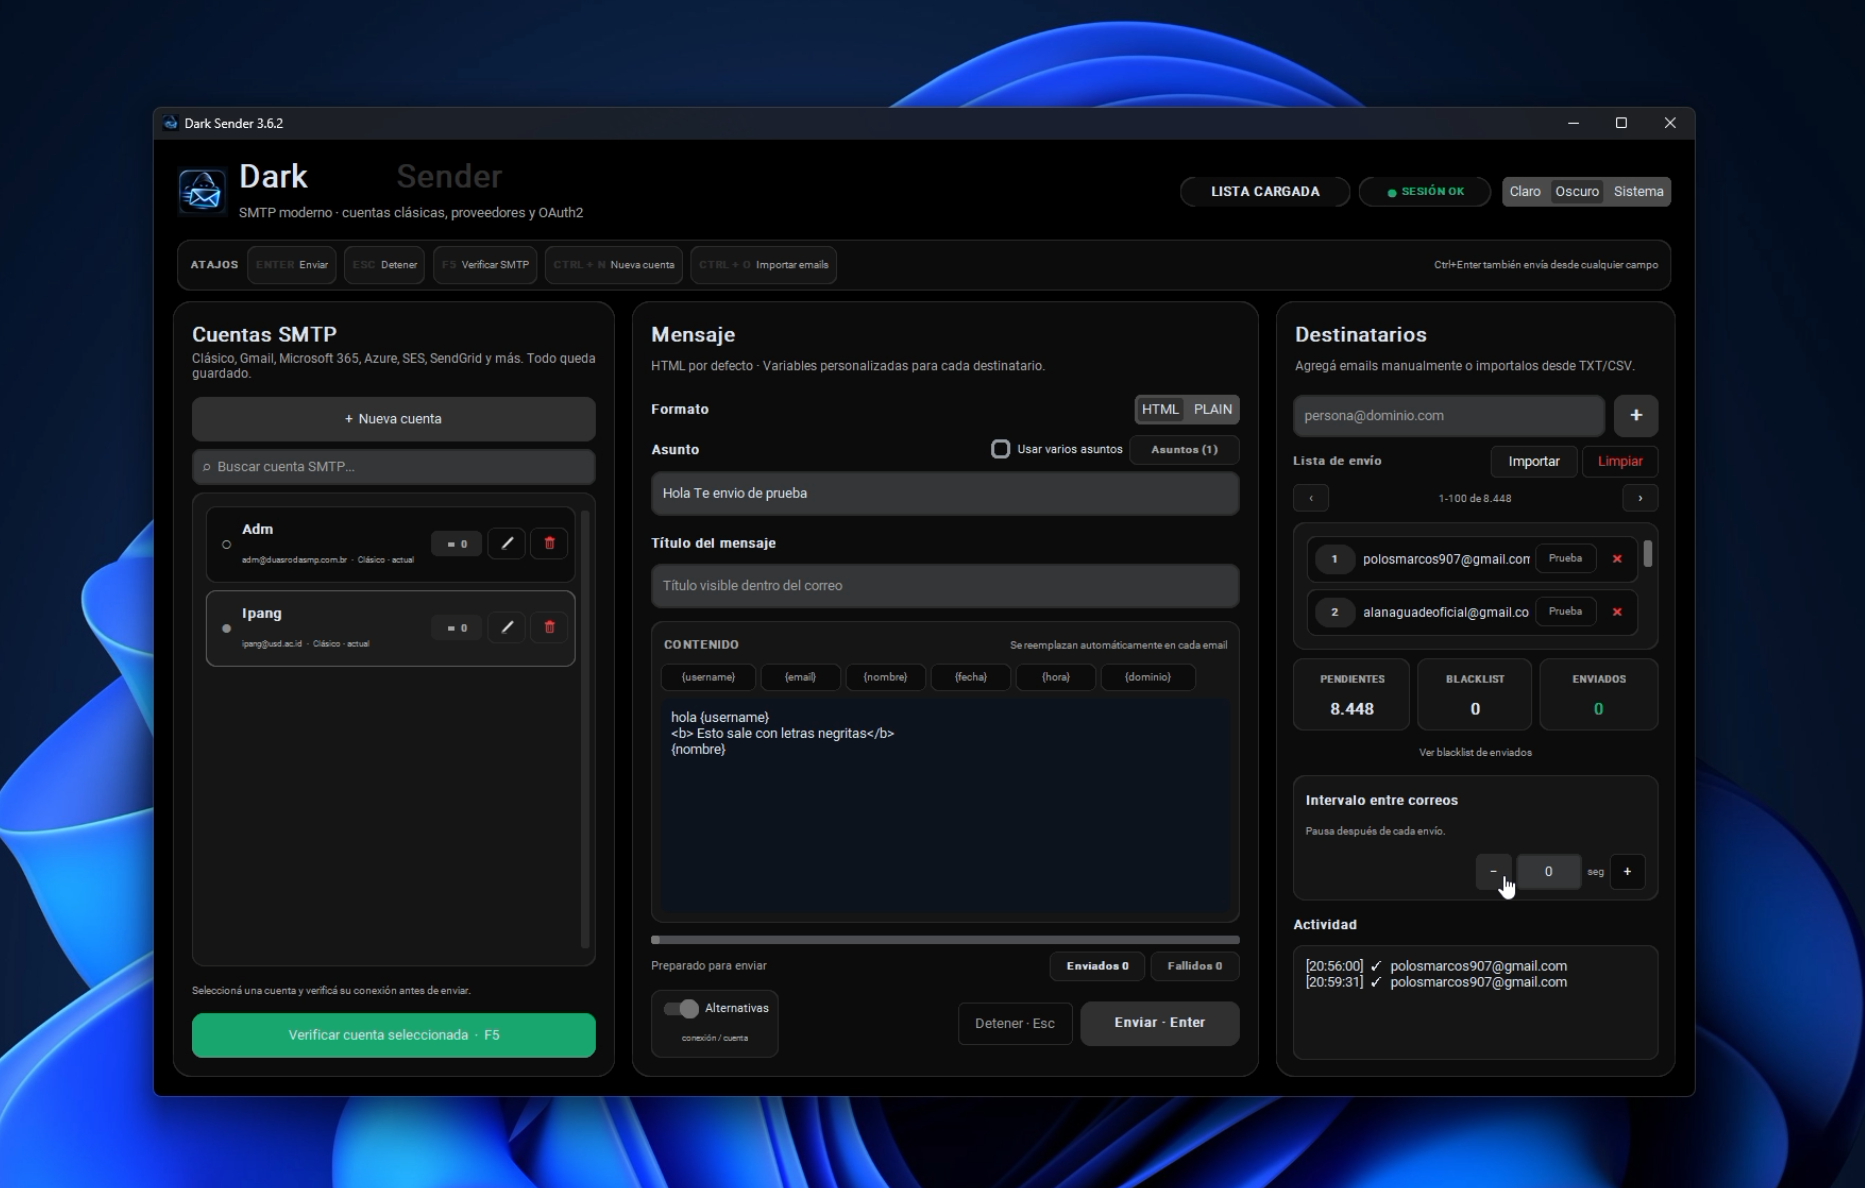Insert the {dominio} variable chip
1865x1188 pixels.
(1147, 677)
